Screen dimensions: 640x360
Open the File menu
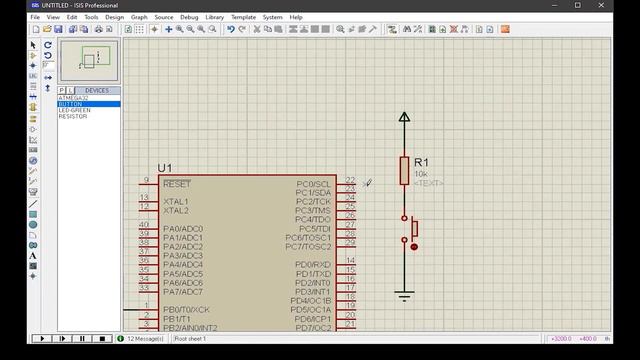(x=35, y=17)
